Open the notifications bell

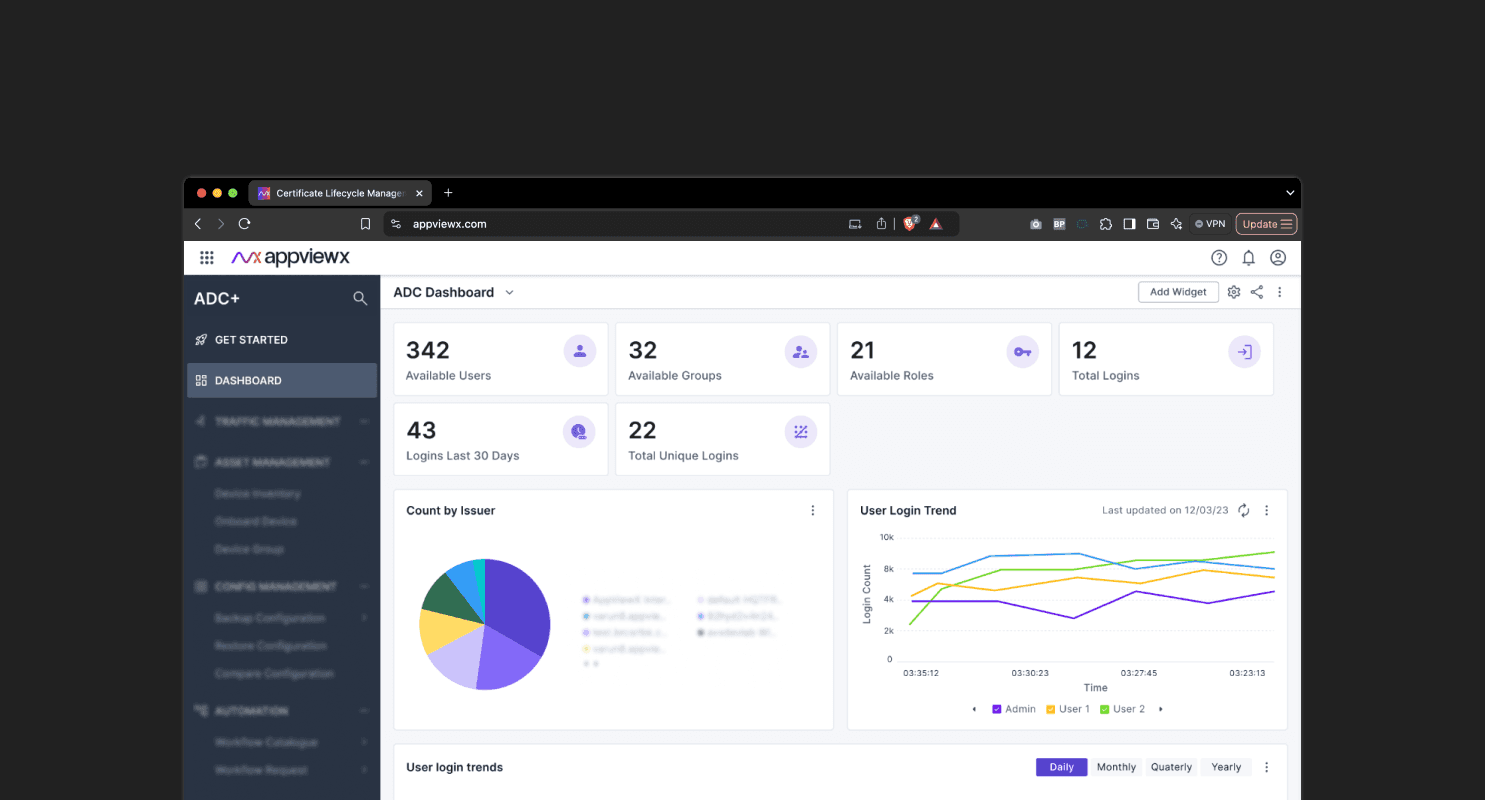point(1248,258)
